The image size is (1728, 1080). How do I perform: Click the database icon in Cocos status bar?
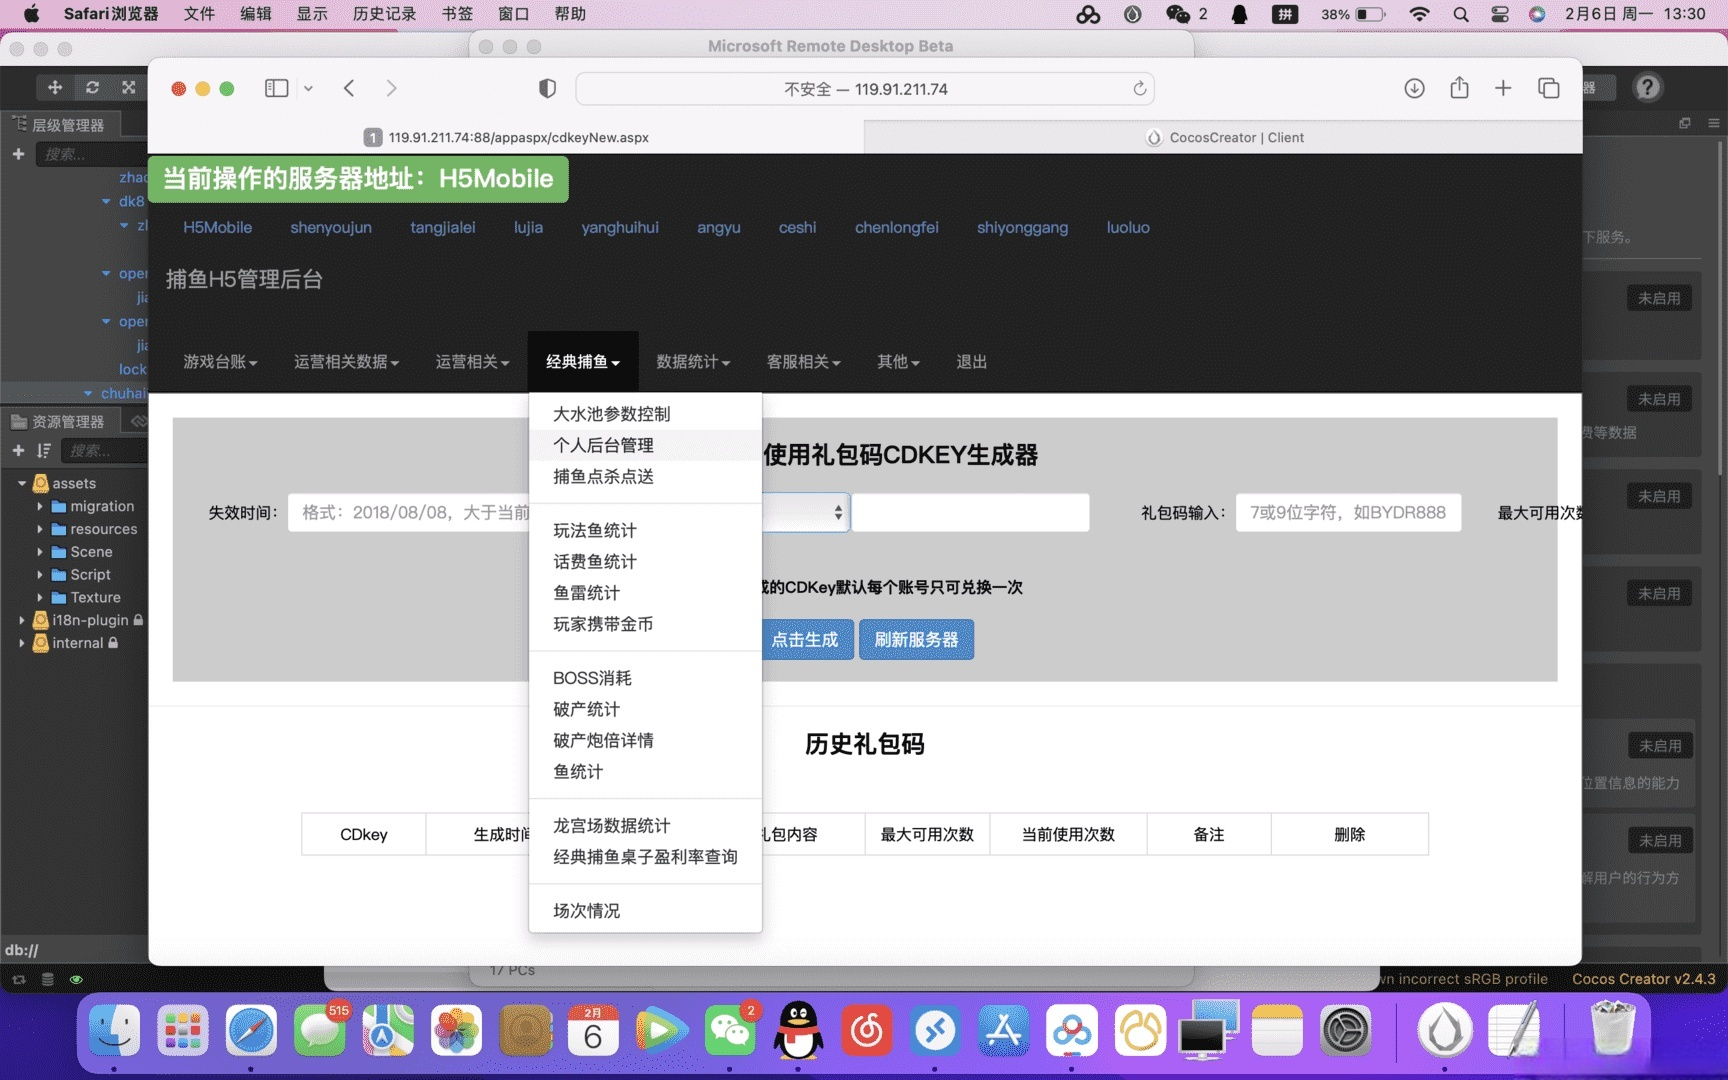coord(47,980)
